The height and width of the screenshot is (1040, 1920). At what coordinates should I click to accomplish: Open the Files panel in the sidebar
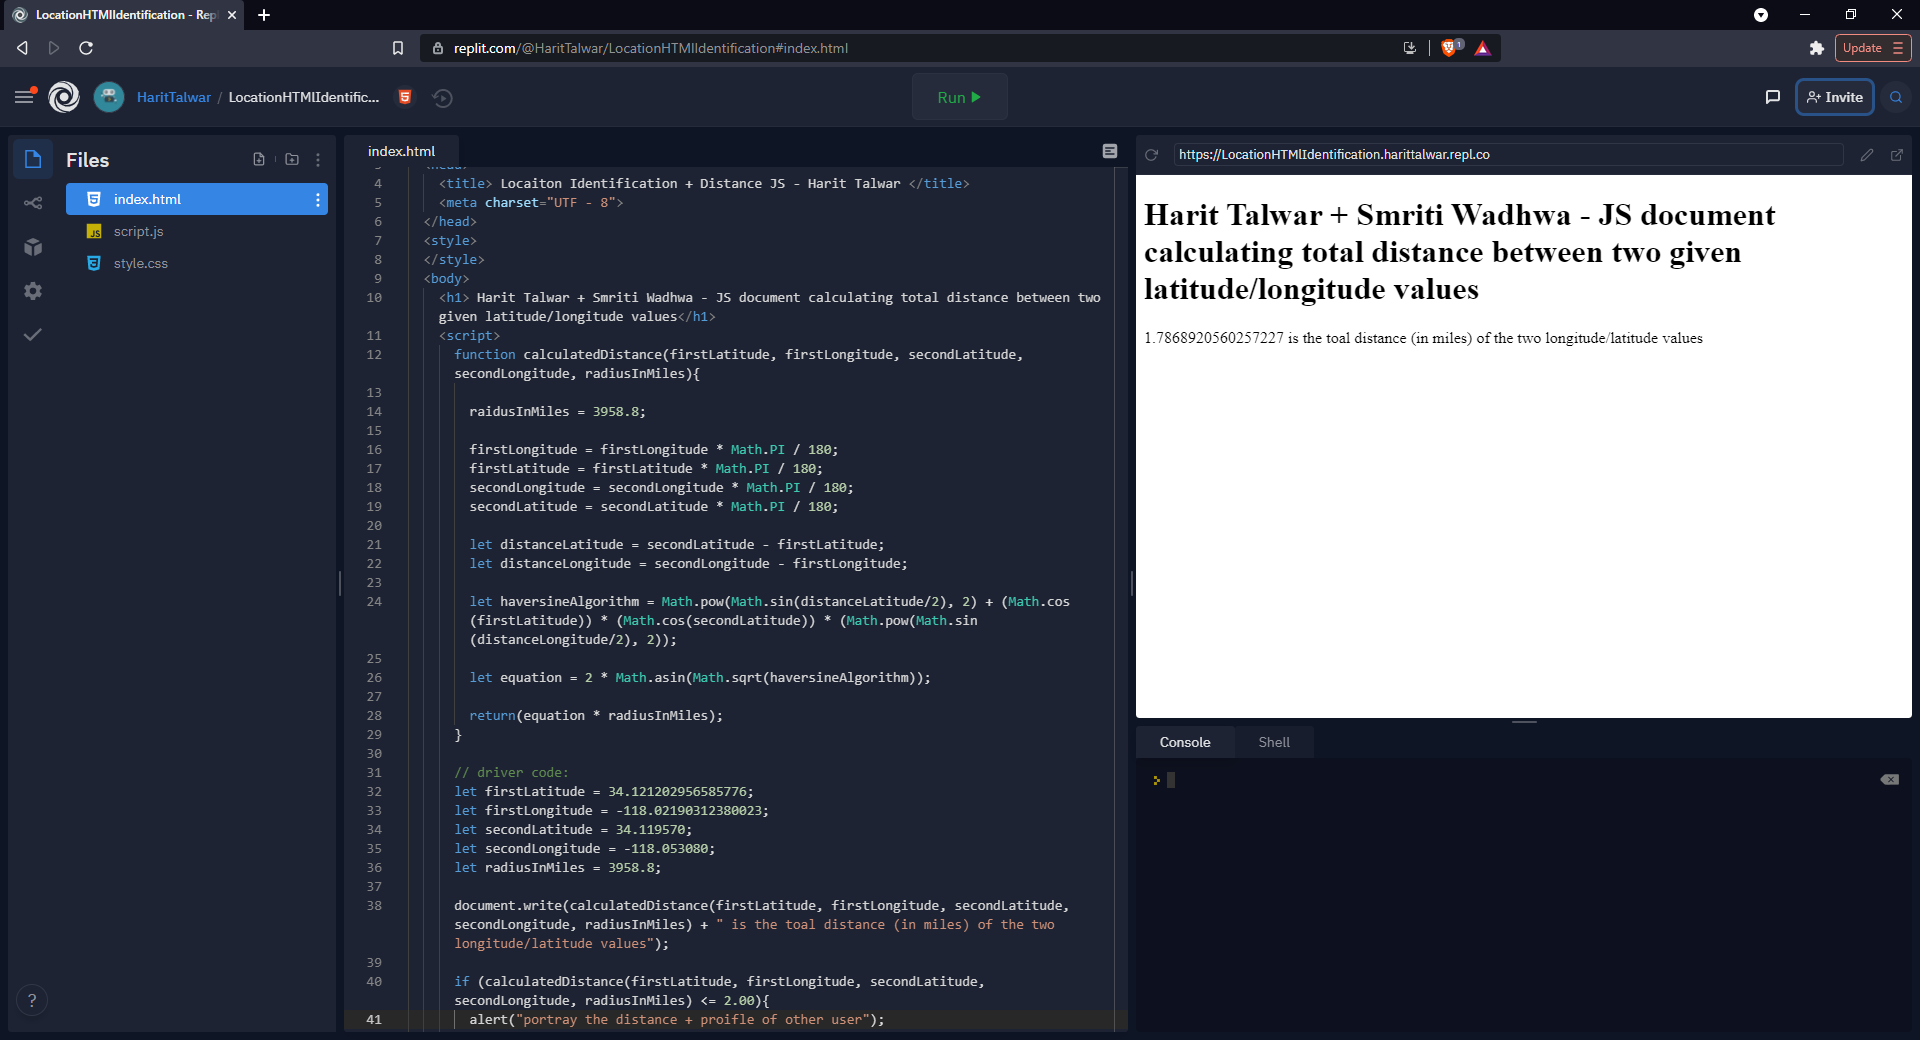point(33,159)
